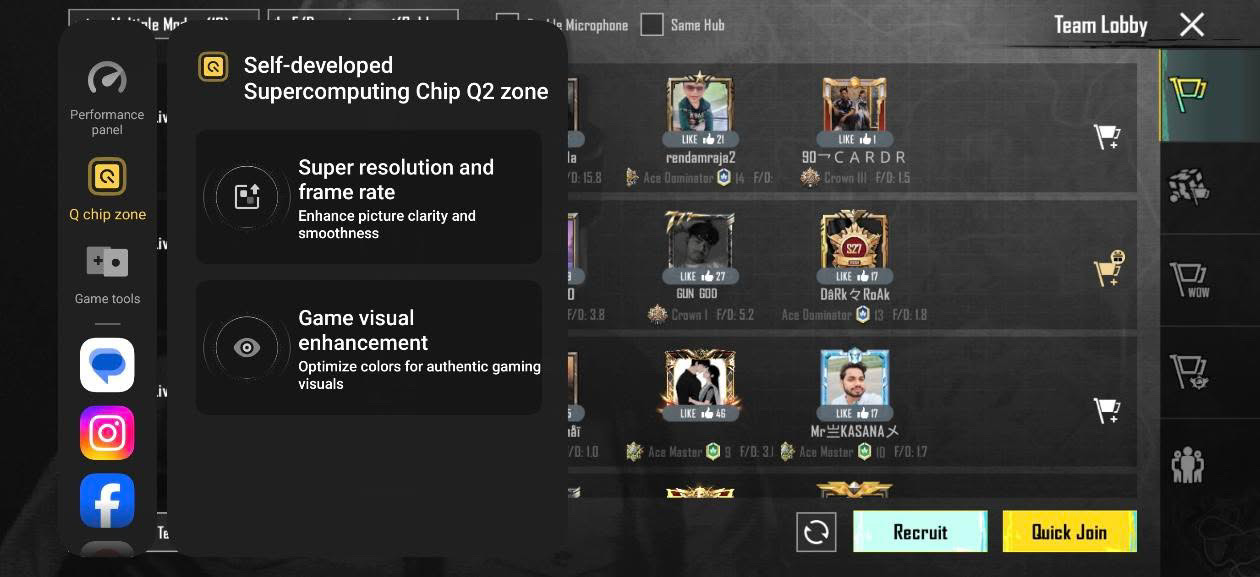
Task: Open the WOW recruit cart tab
Action: click(1188, 279)
